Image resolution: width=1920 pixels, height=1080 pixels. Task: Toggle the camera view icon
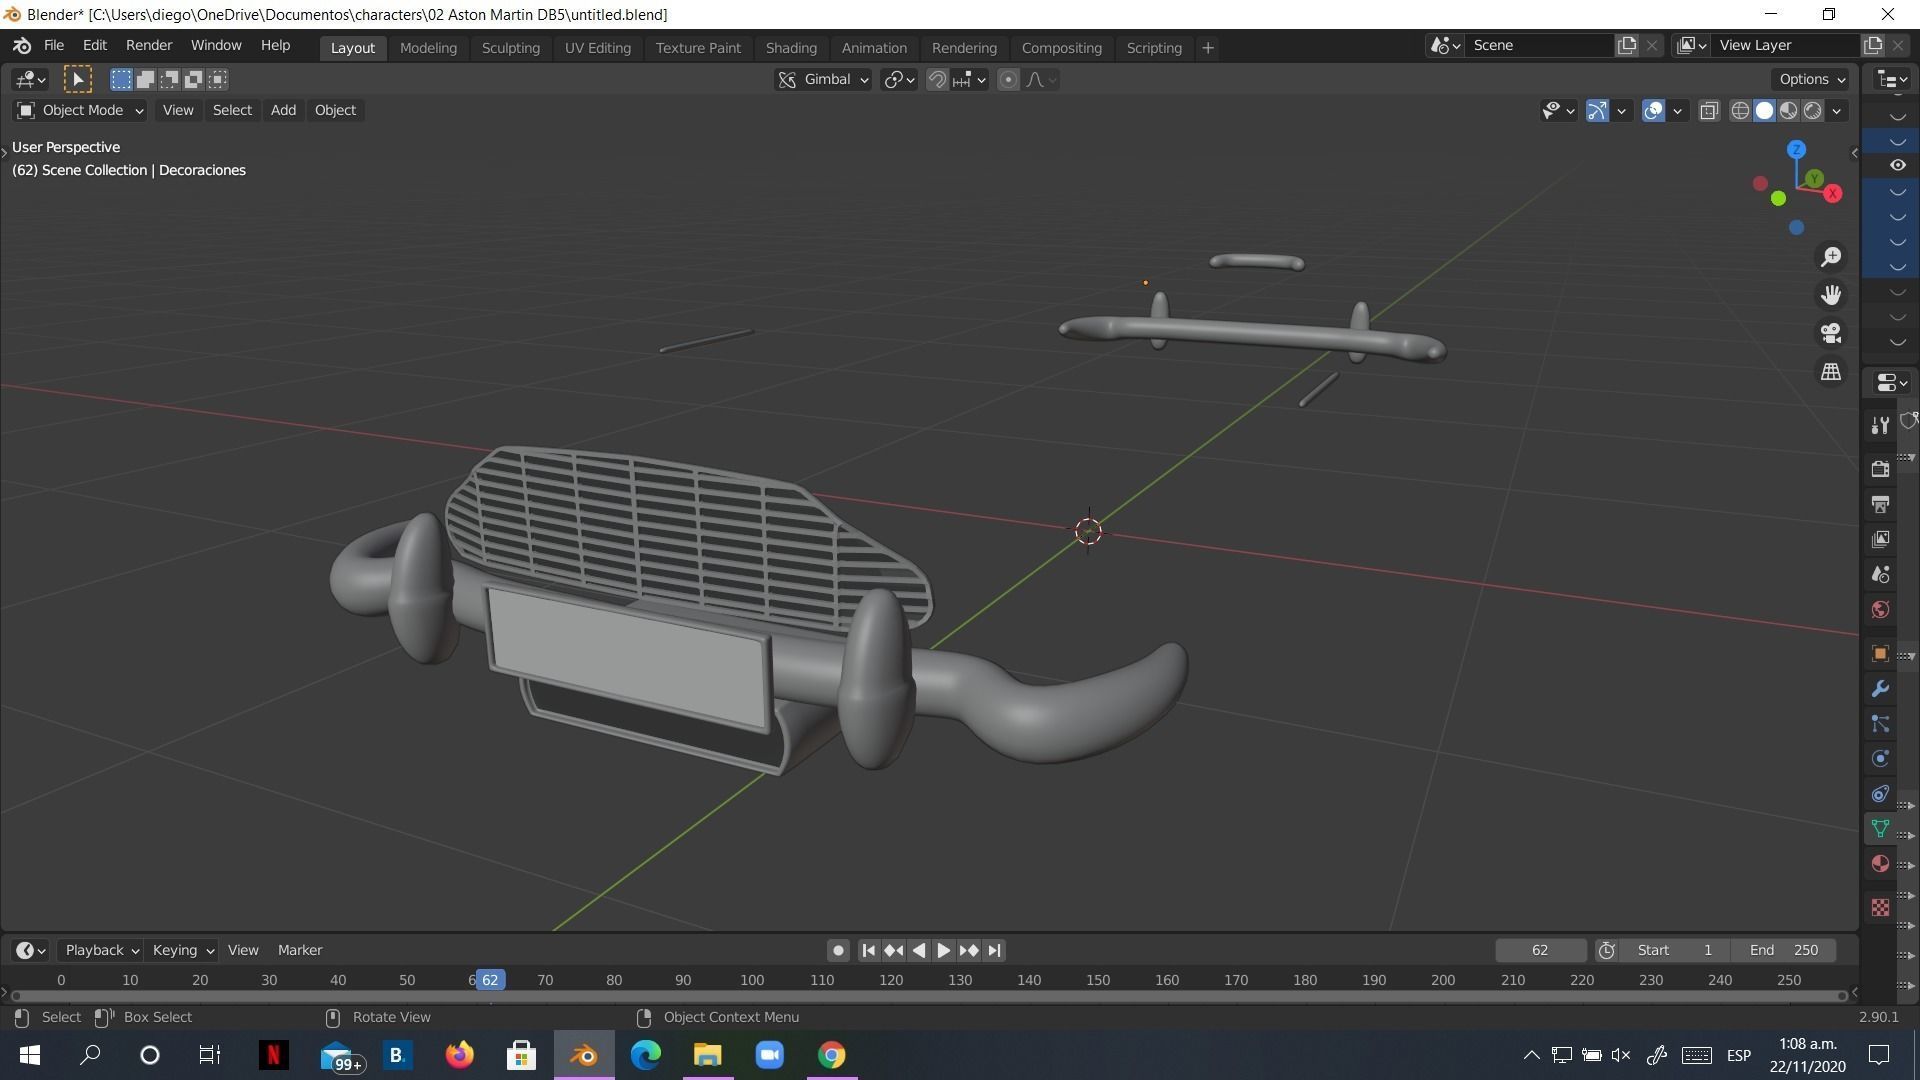(x=1831, y=333)
